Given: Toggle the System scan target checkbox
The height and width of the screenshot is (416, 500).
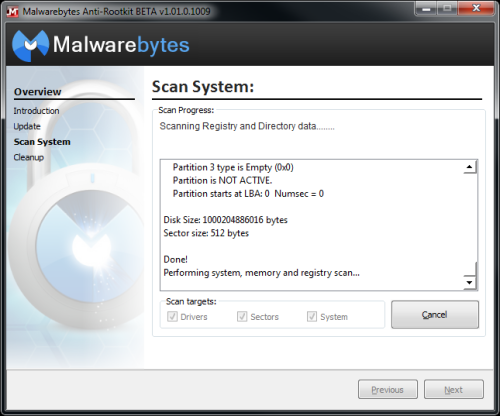Looking at the screenshot, I should point(312,316).
